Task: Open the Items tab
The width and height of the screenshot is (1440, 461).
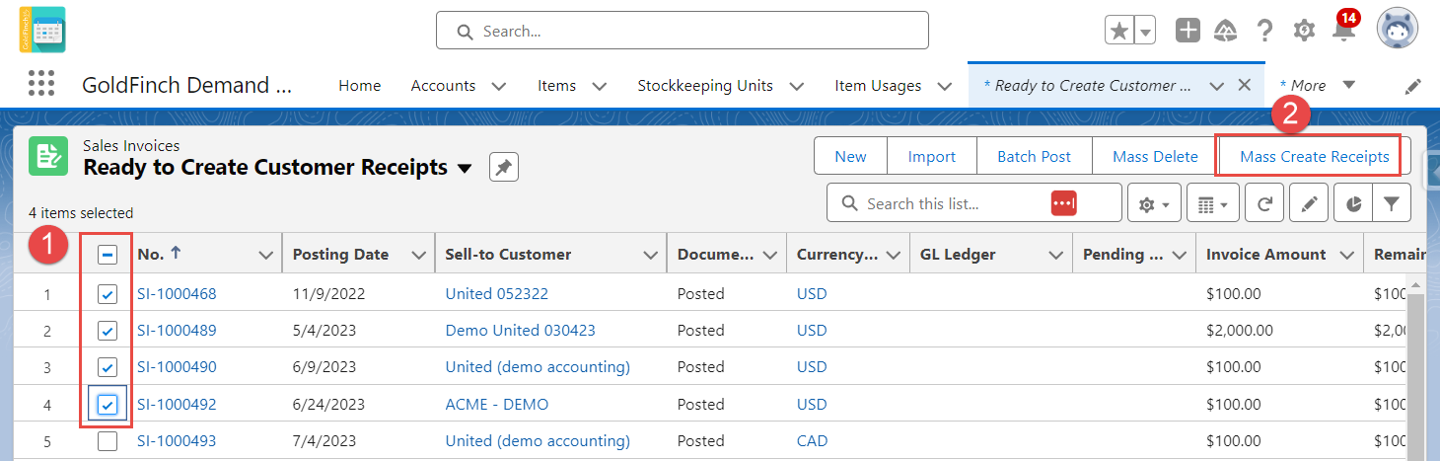Action: 556,86
